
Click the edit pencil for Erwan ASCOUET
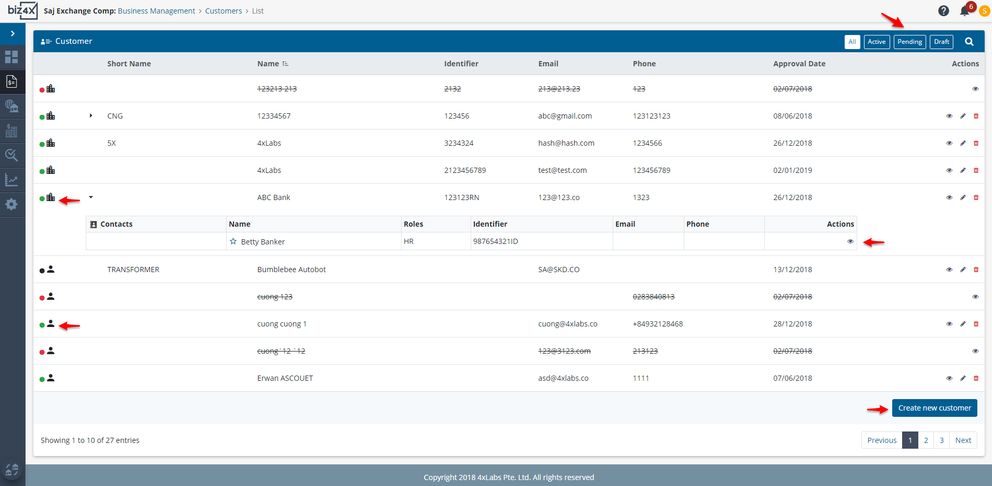[x=962, y=379]
